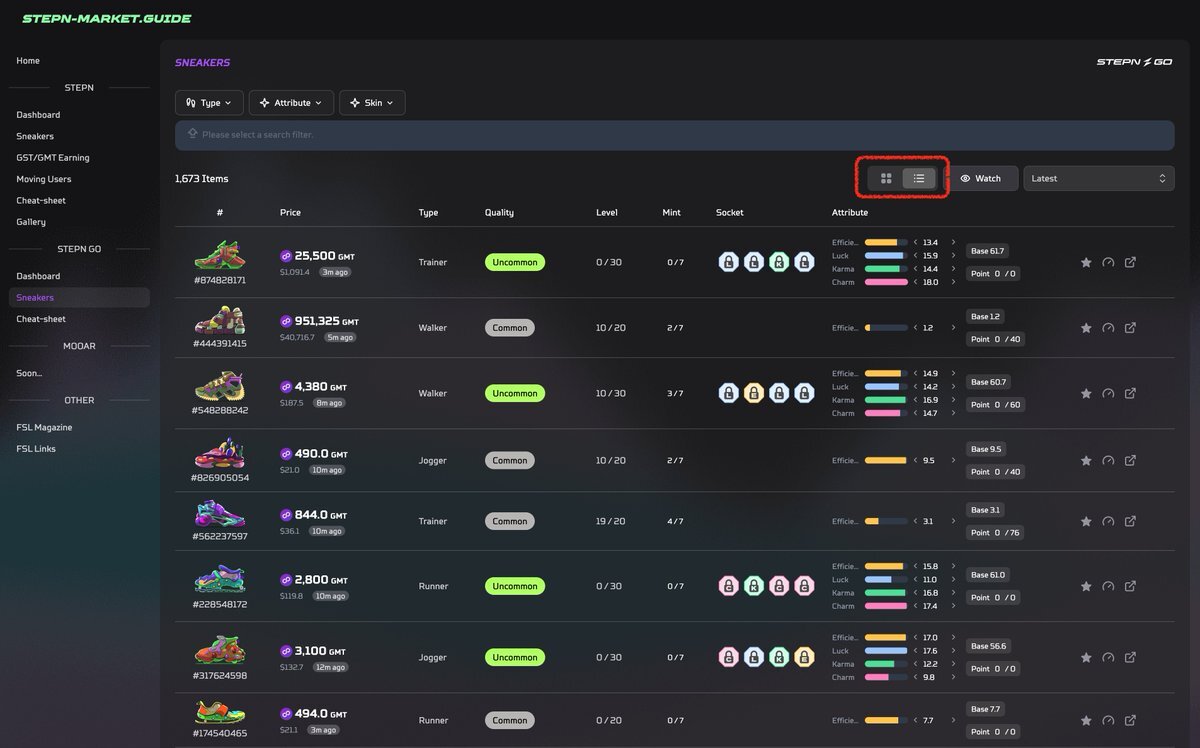Image resolution: width=1200 pixels, height=748 pixels.
Task: Open the Skin filter dropdown
Action: [x=372, y=103]
